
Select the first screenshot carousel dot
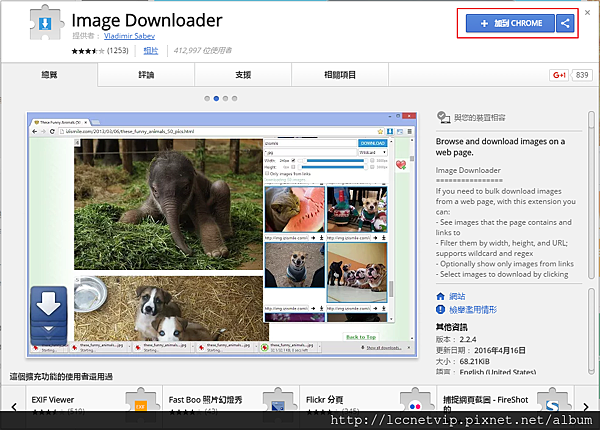click(207, 98)
